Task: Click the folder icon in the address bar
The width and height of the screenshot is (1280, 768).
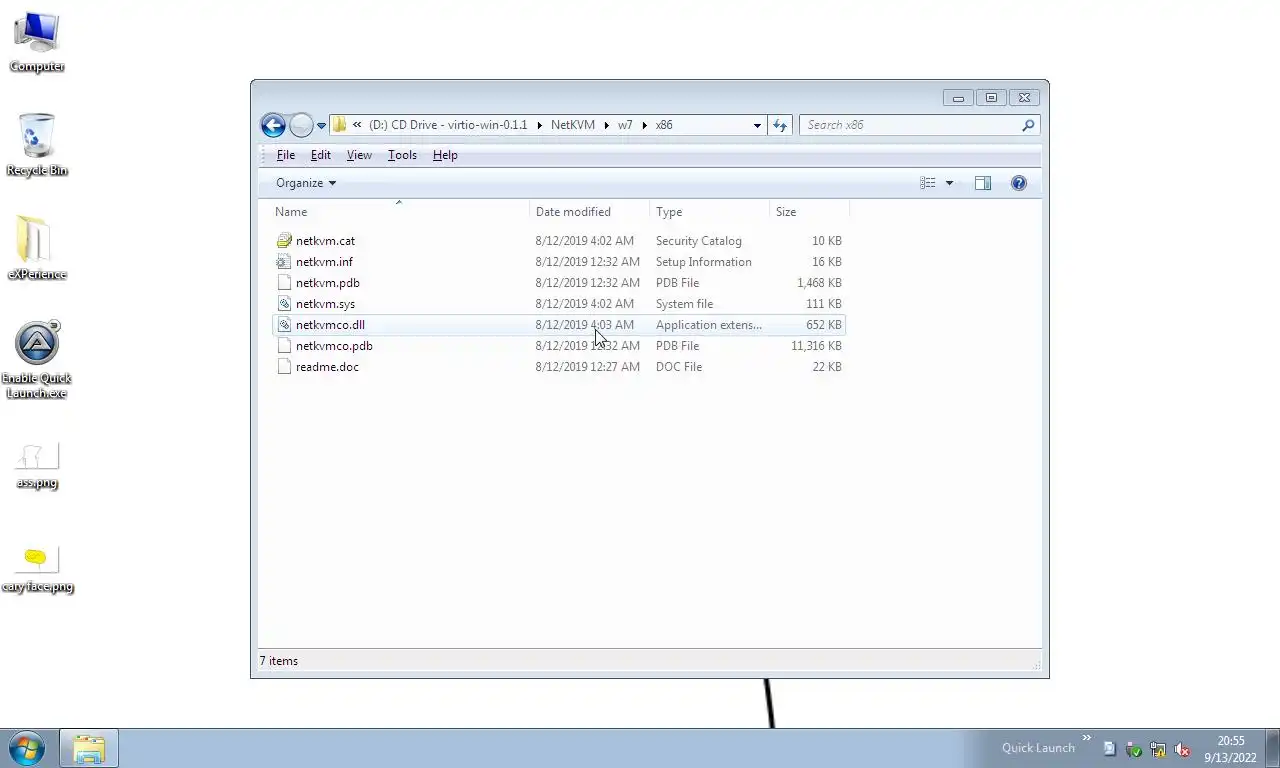Action: pos(339,125)
